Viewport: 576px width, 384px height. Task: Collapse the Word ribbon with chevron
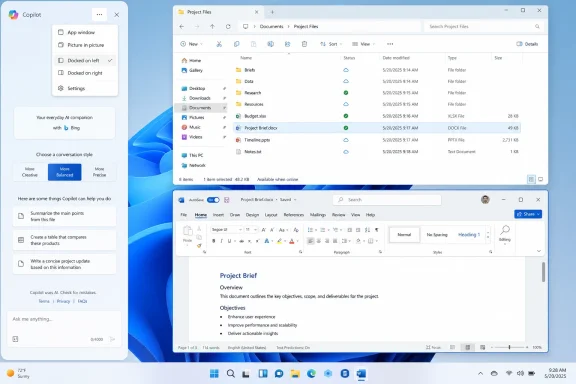[x=539, y=251]
